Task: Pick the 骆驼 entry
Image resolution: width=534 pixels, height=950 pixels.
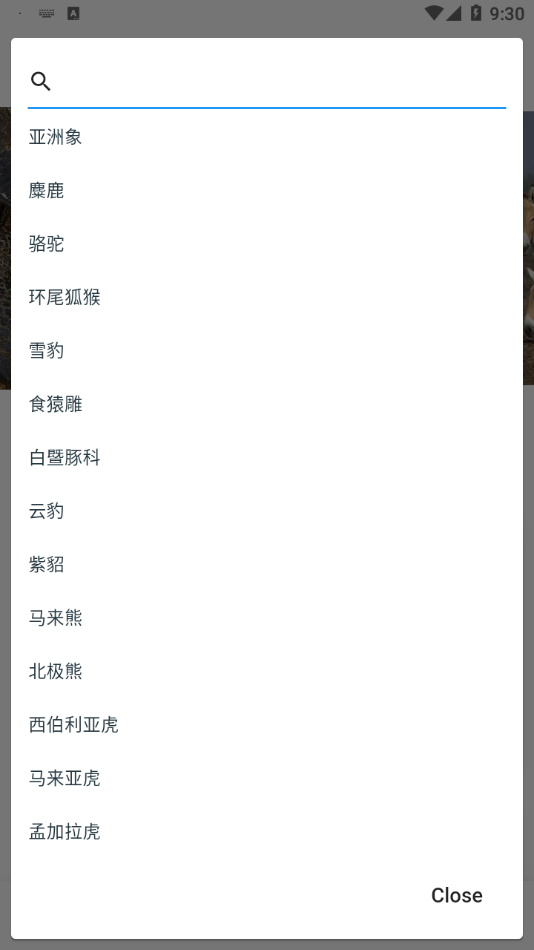Action: coord(267,244)
